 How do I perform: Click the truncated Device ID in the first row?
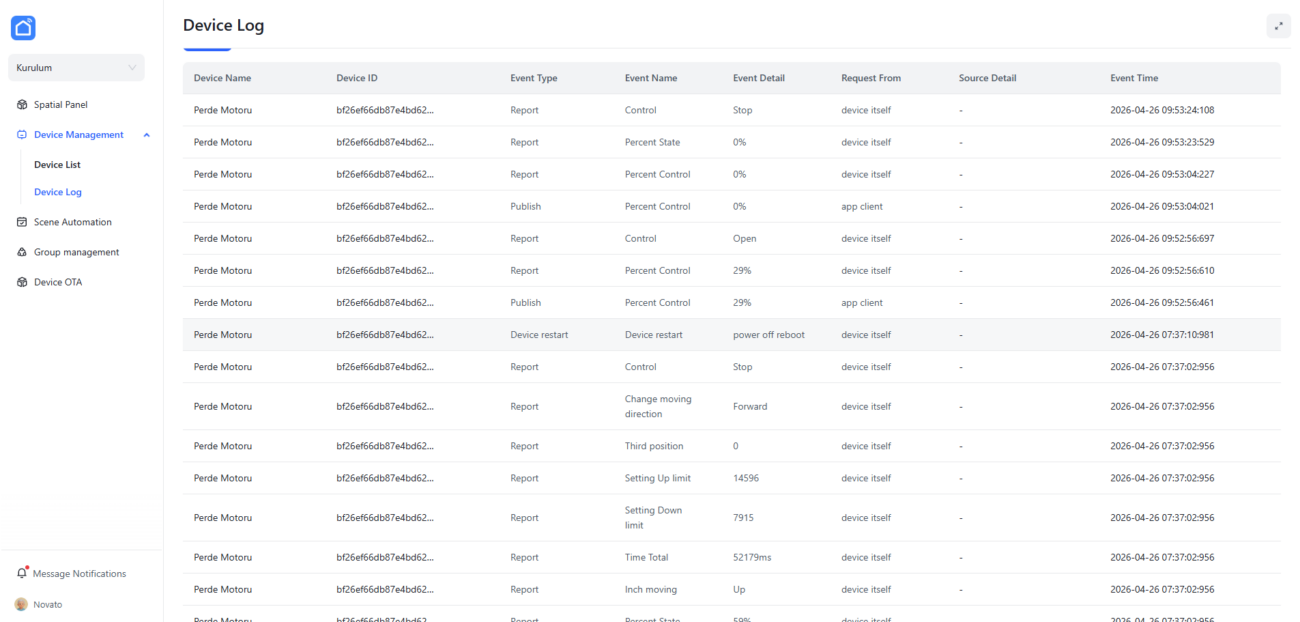[384, 110]
